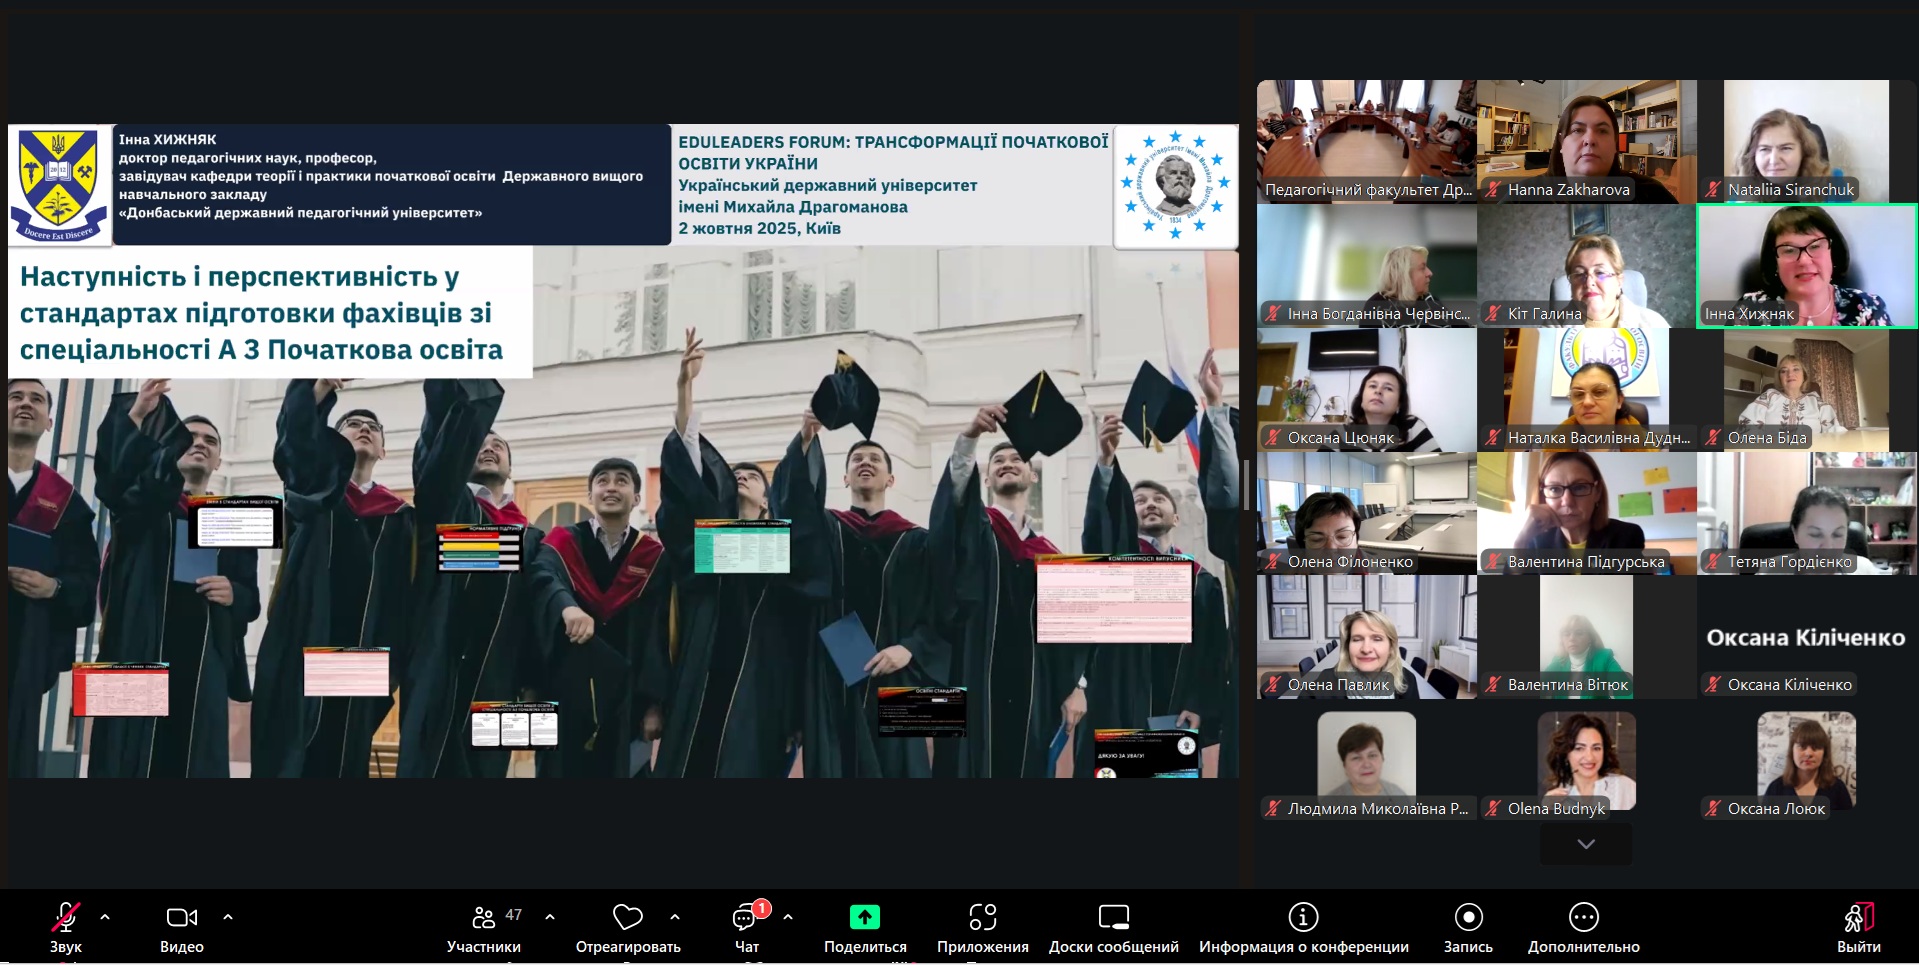Show next page of participant videos
Image resolution: width=1919 pixels, height=965 pixels.
pos(1586,844)
